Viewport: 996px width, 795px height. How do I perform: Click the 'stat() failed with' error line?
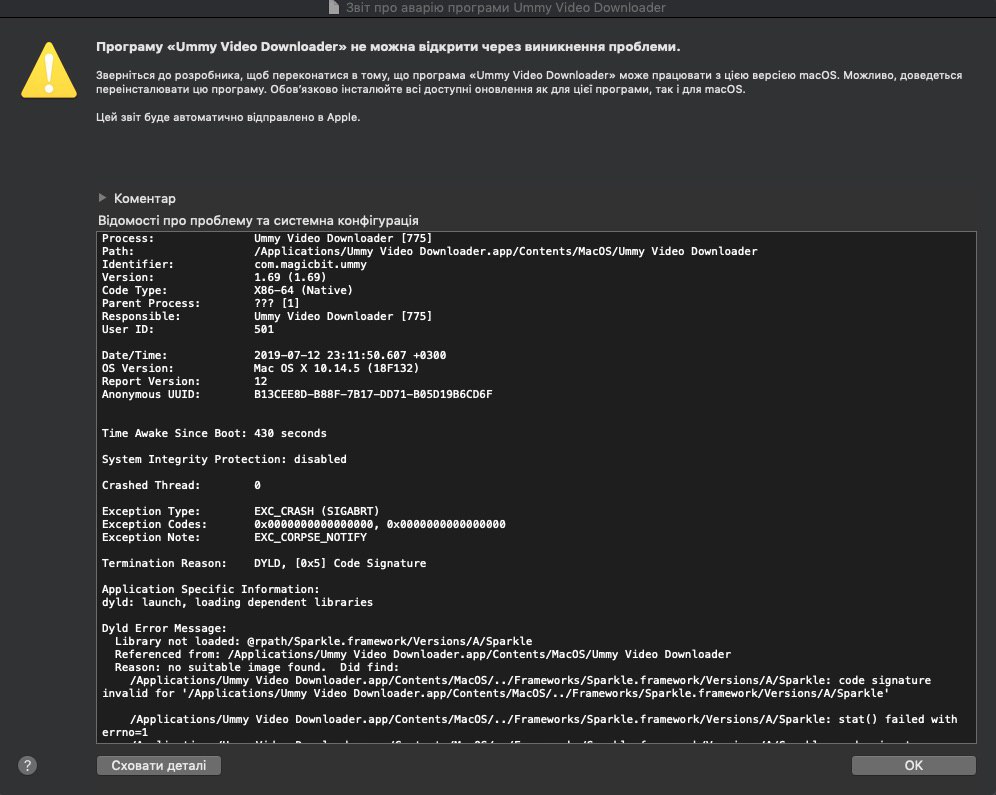coord(530,725)
